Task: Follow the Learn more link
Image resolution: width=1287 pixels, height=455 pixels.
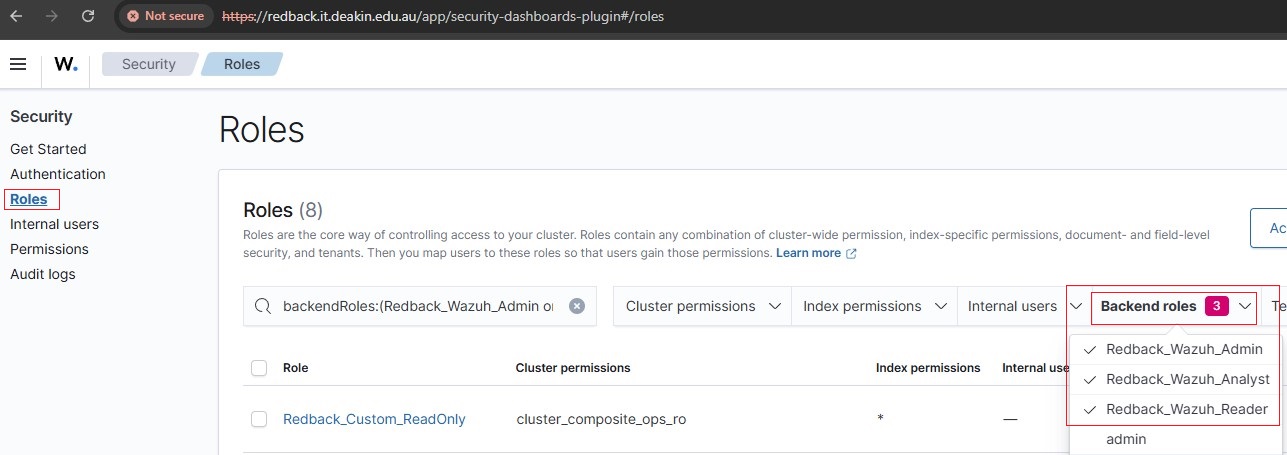Action: pyautogui.click(x=808, y=254)
